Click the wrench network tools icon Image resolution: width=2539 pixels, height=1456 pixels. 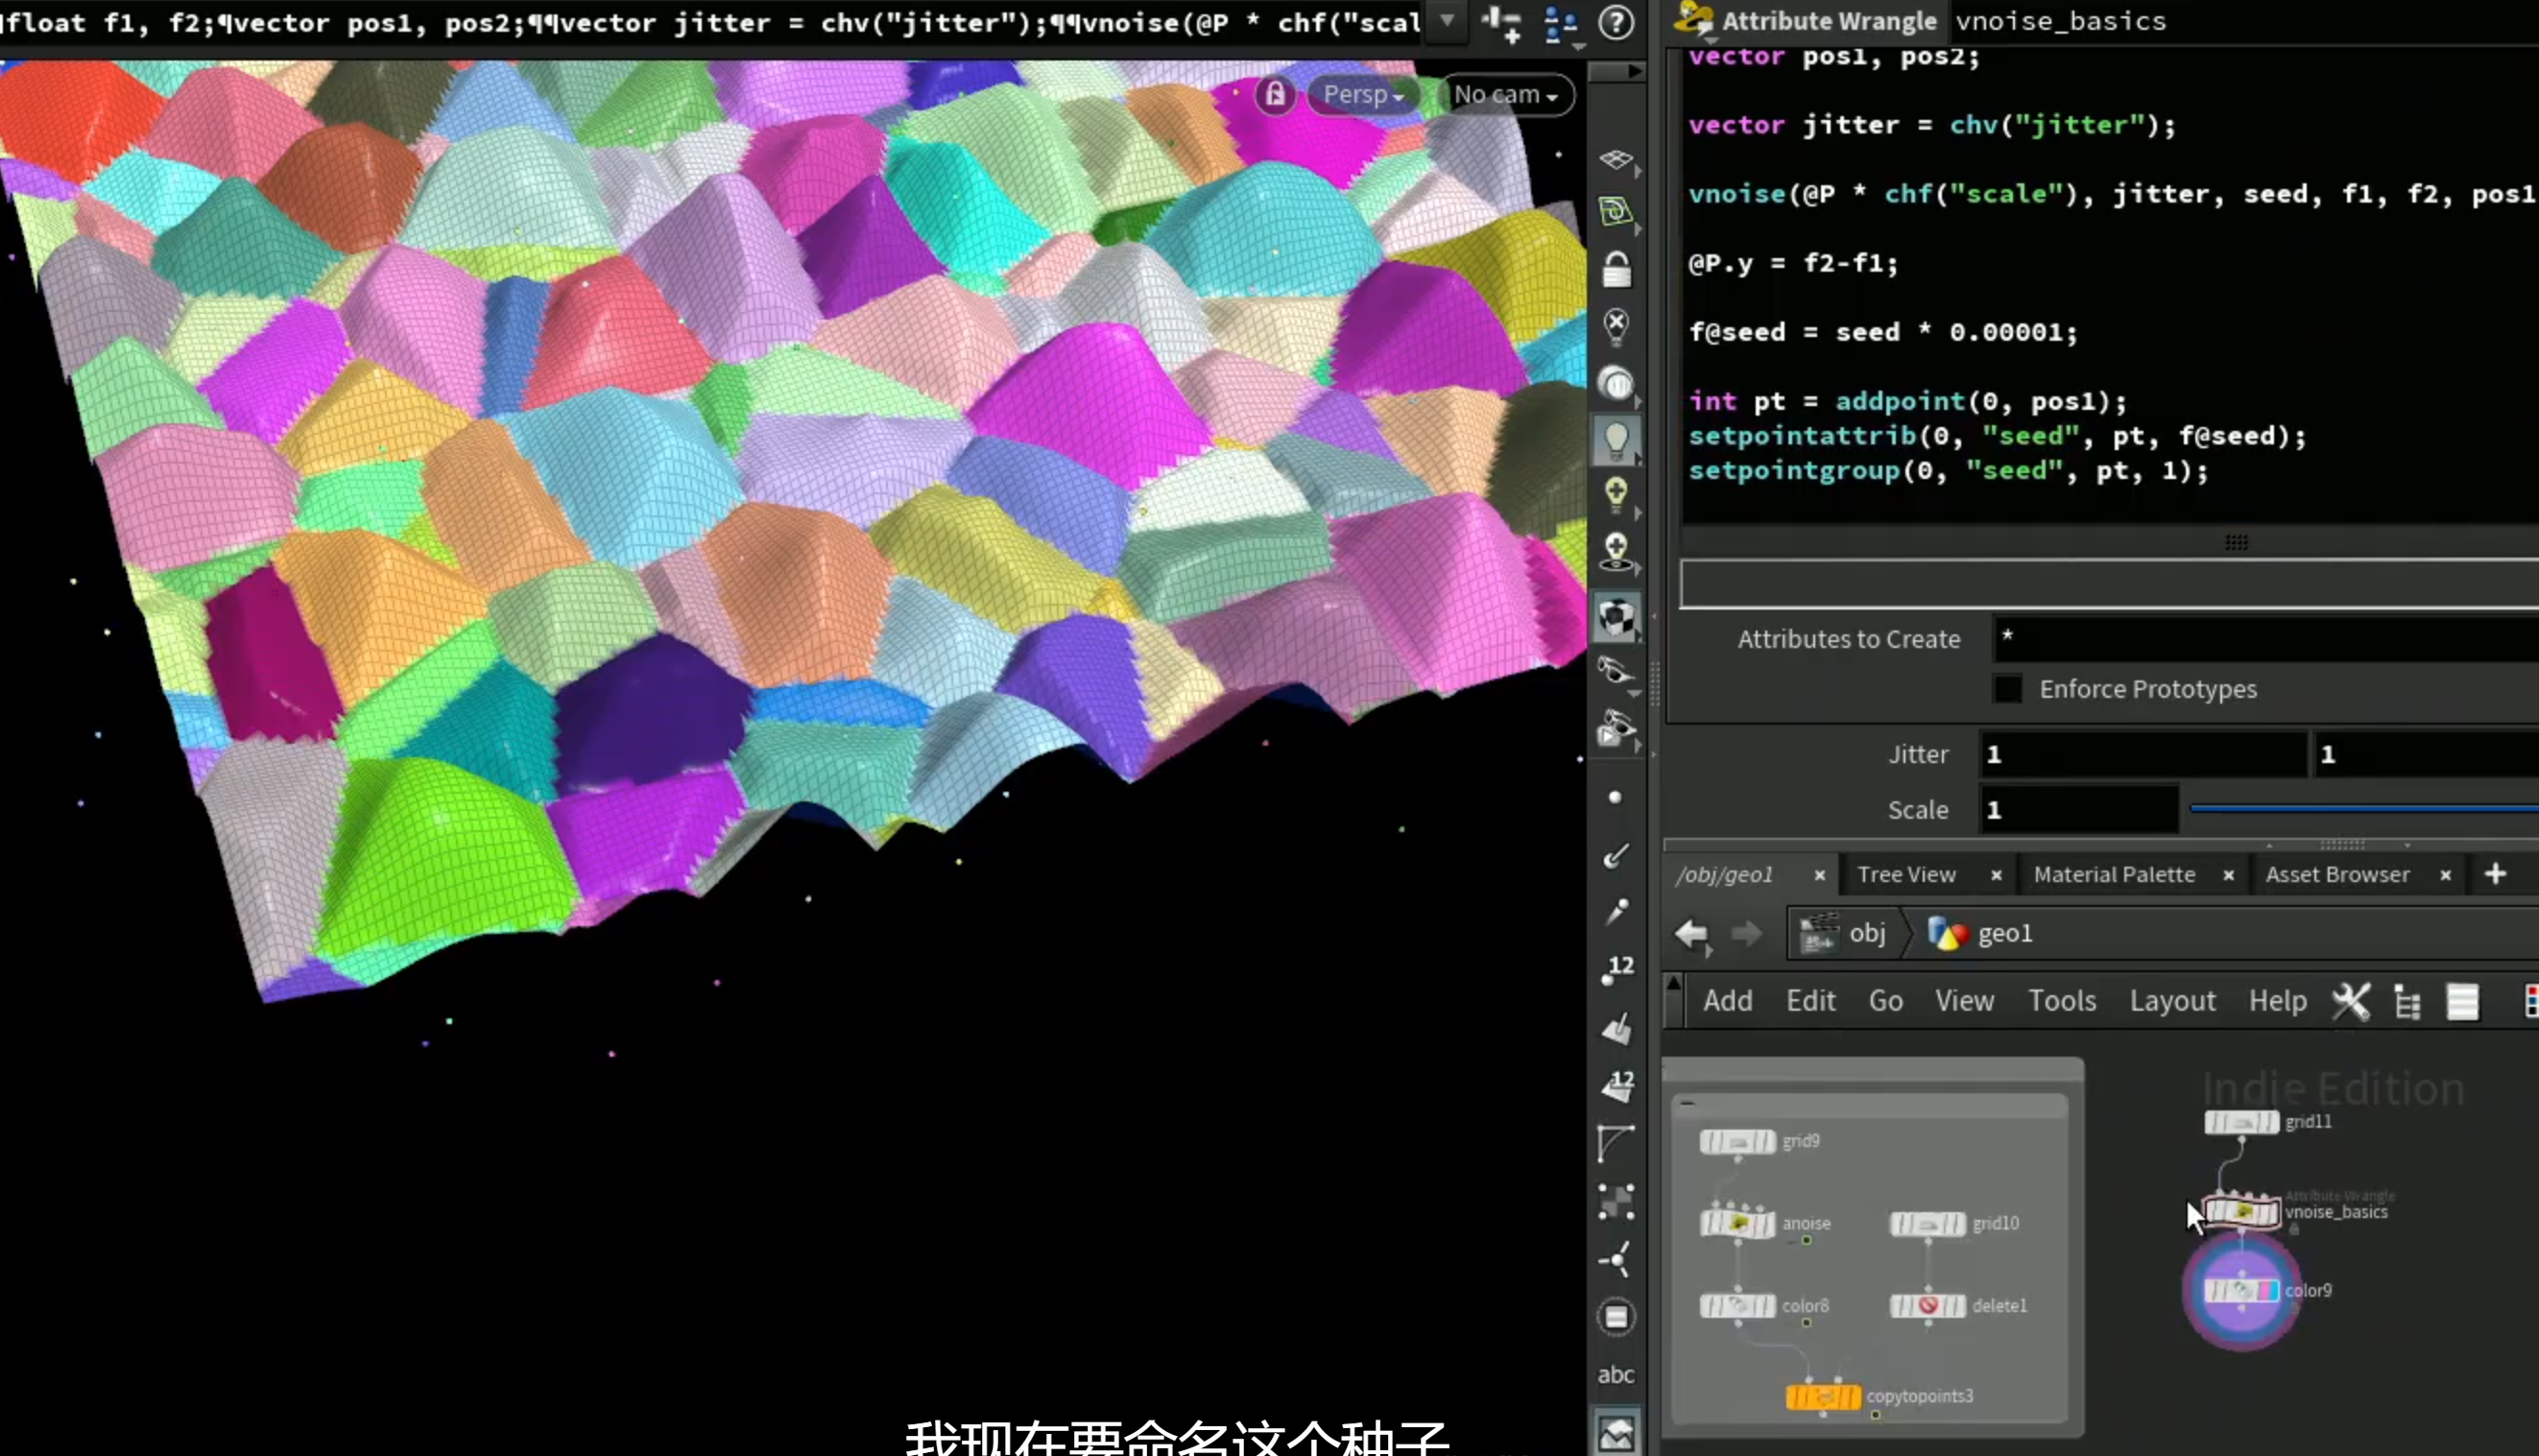point(2351,1001)
